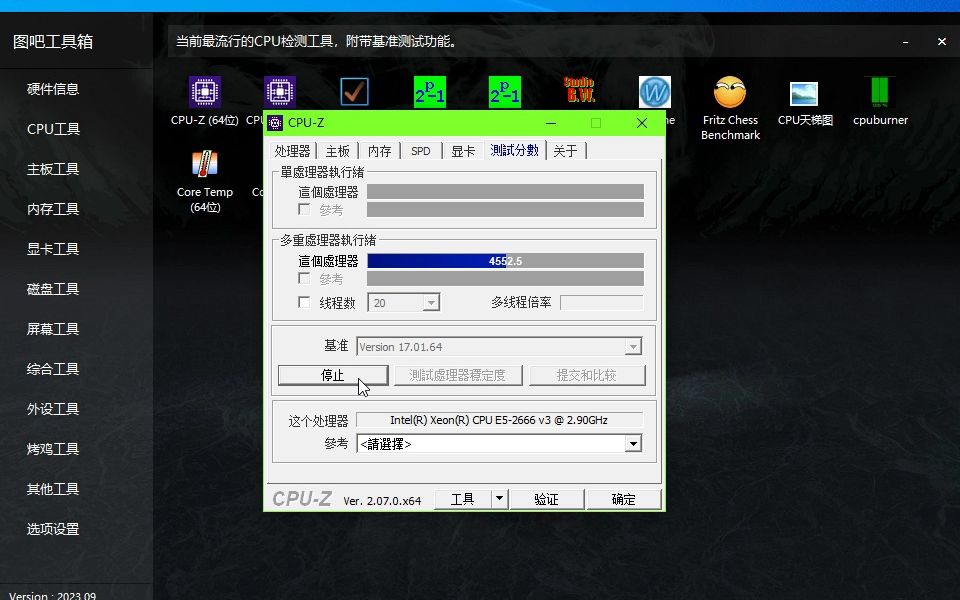This screenshot has height=600, width=960.
Task: Open 选项设置 in the sidebar
Action: [x=53, y=529]
